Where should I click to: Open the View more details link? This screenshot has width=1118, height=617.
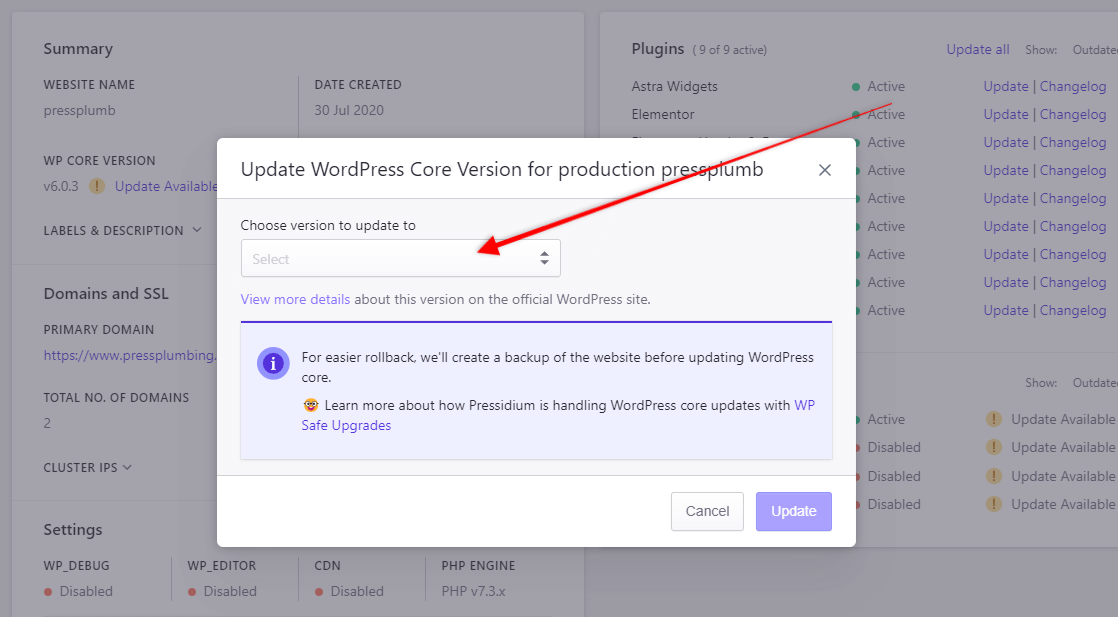click(x=295, y=299)
